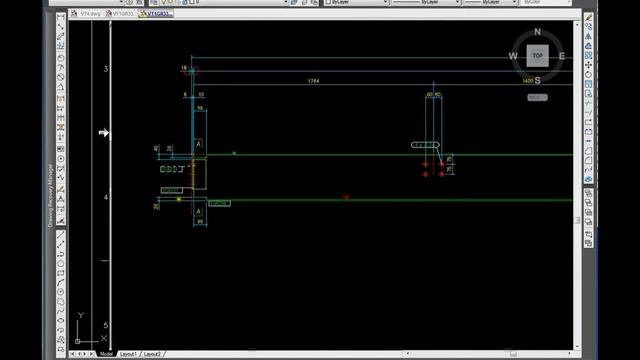640x360 pixels.
Task: Click the horizontal scrollbar right arrow
Action: (569, 353)
